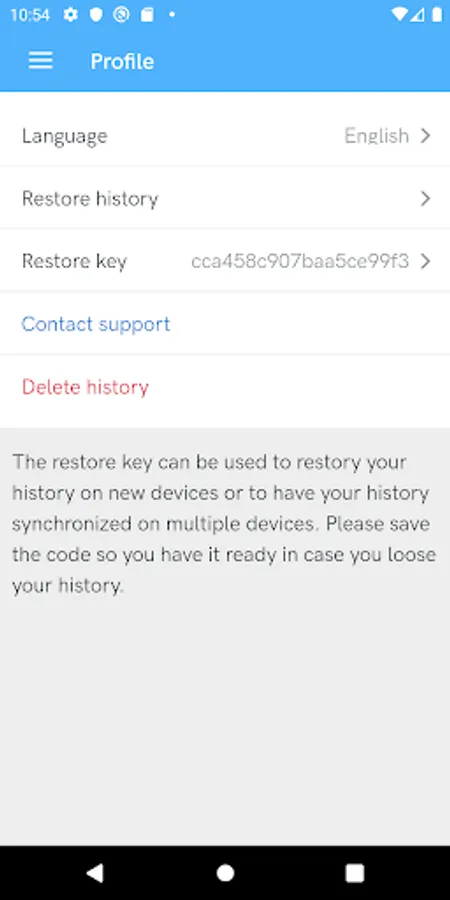Viewport: 450px width, 900px height.
Task: Open the Language setting row
Action: coord(225,136)
